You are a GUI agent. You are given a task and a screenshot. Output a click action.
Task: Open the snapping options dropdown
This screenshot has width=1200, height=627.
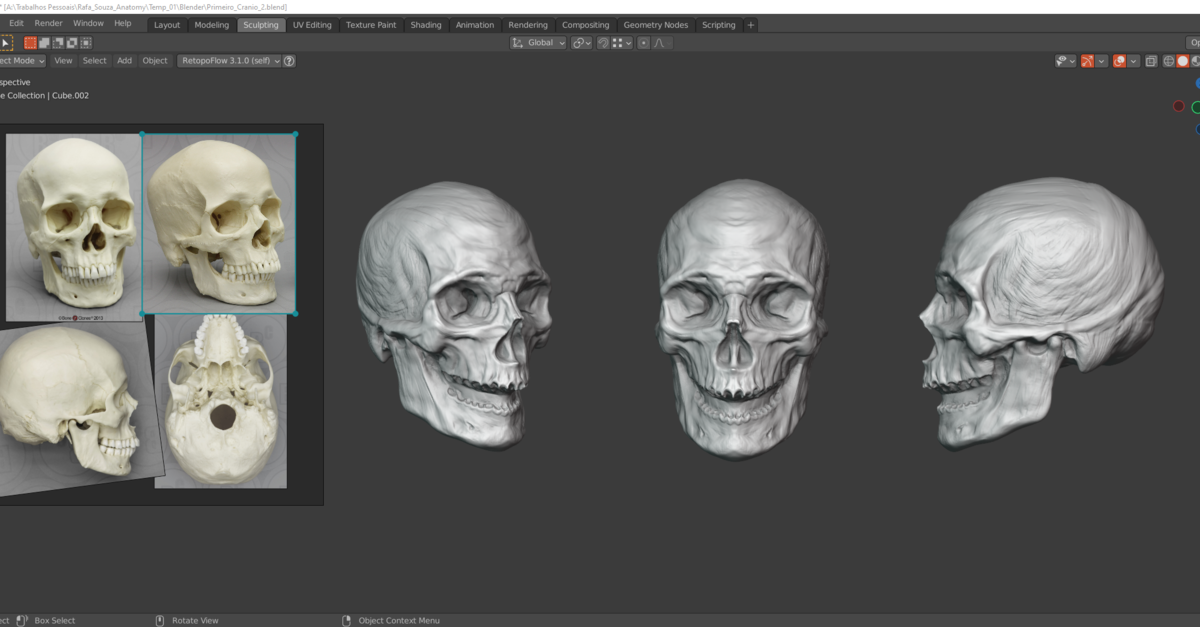628,42
